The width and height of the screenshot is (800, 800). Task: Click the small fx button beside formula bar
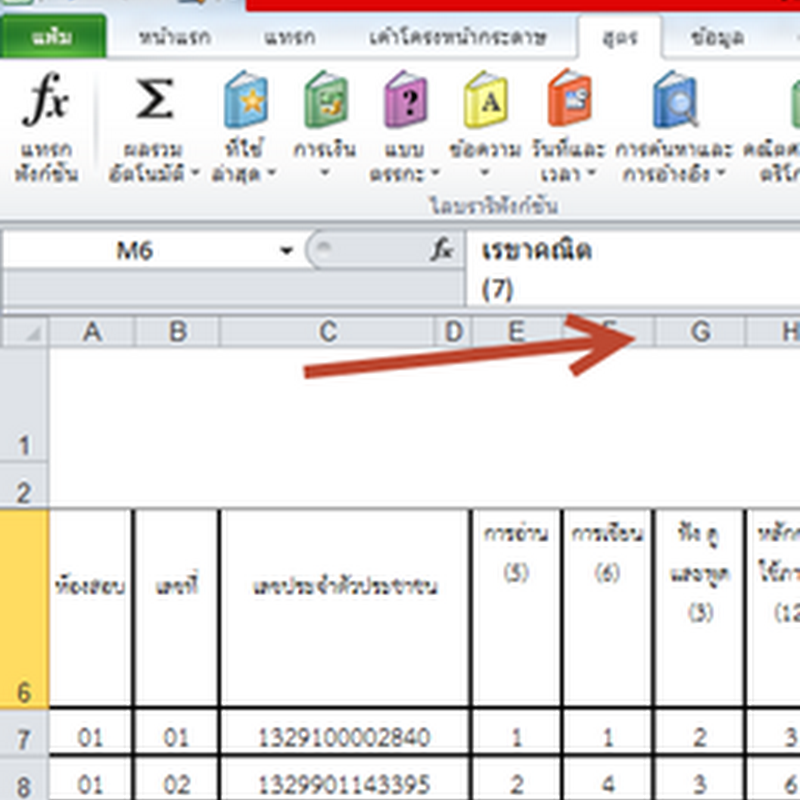(442, 251)
